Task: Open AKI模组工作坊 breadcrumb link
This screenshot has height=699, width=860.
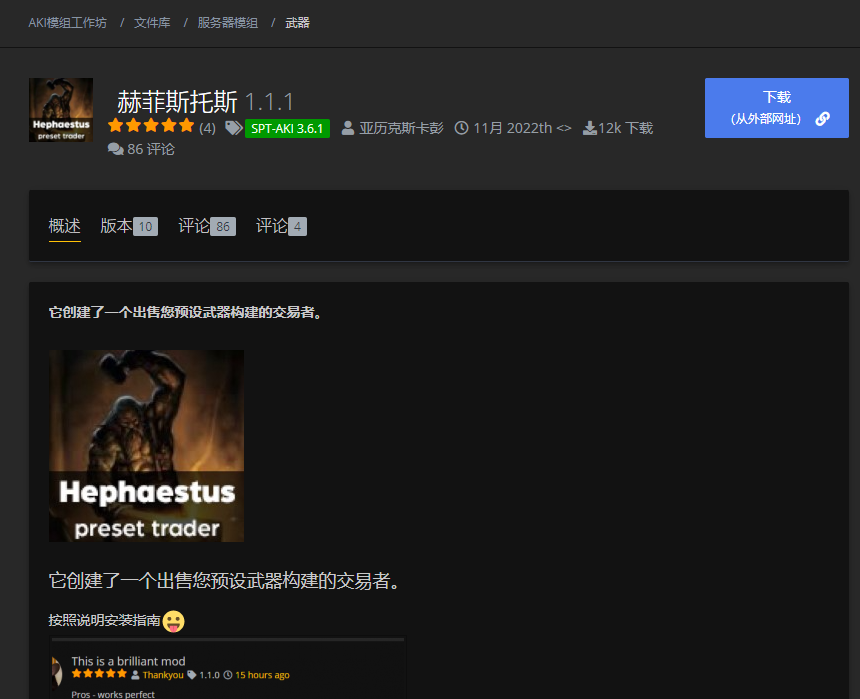Action: 67,22
